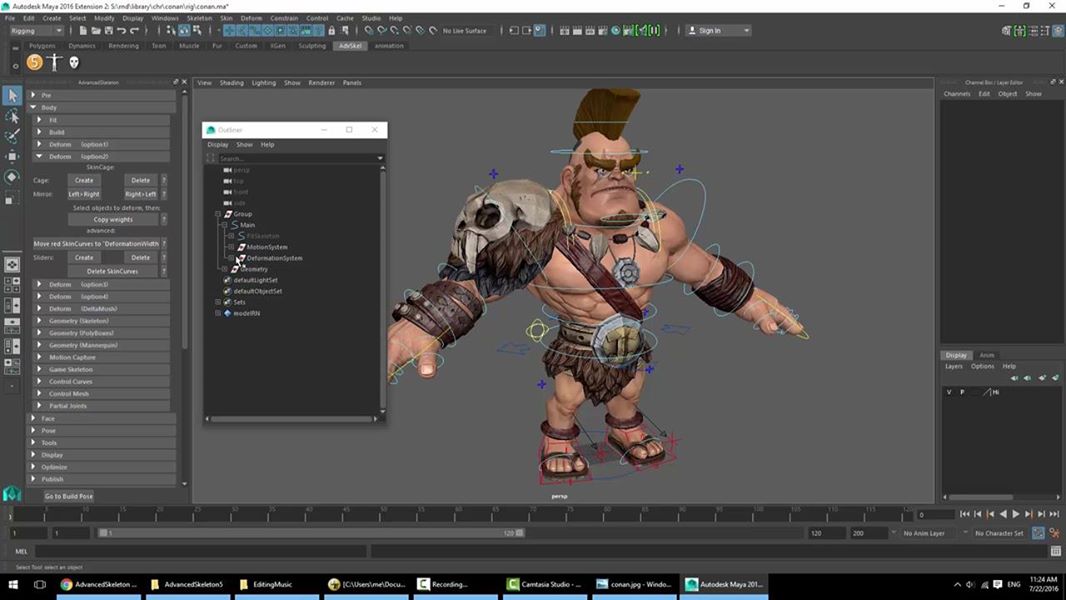
Task: Click the time slider ruler
Action: 462,514
